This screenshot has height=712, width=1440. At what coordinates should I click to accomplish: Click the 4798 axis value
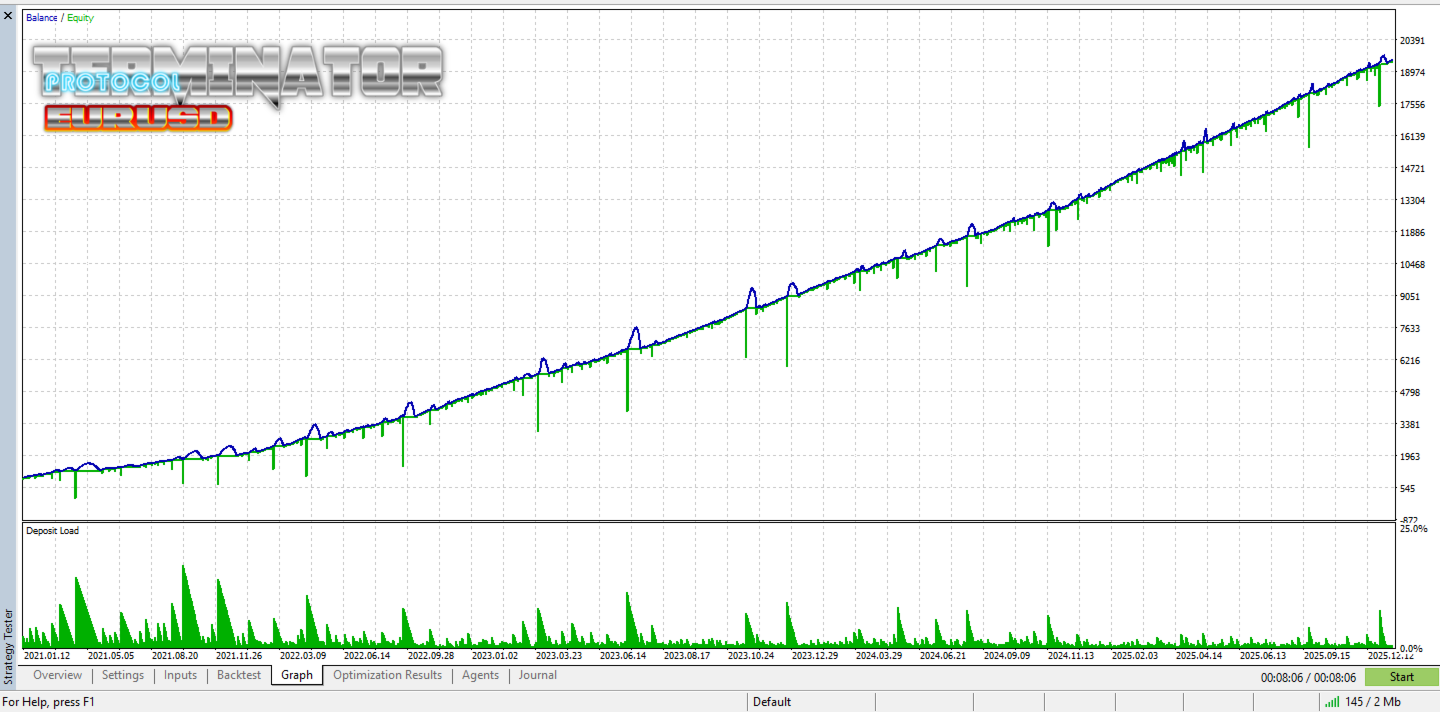click(x=1410, y=393)
